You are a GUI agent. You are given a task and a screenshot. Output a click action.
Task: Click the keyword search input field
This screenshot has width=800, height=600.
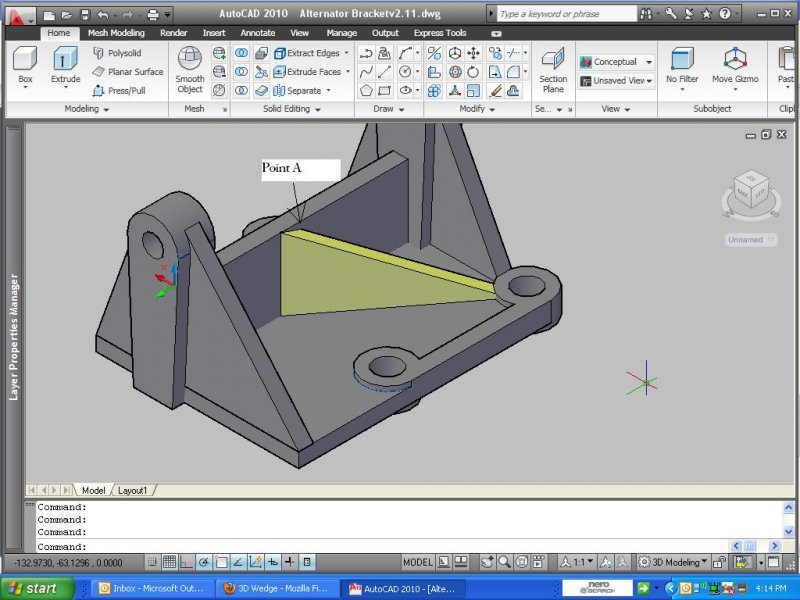click(x=566, y=14)
